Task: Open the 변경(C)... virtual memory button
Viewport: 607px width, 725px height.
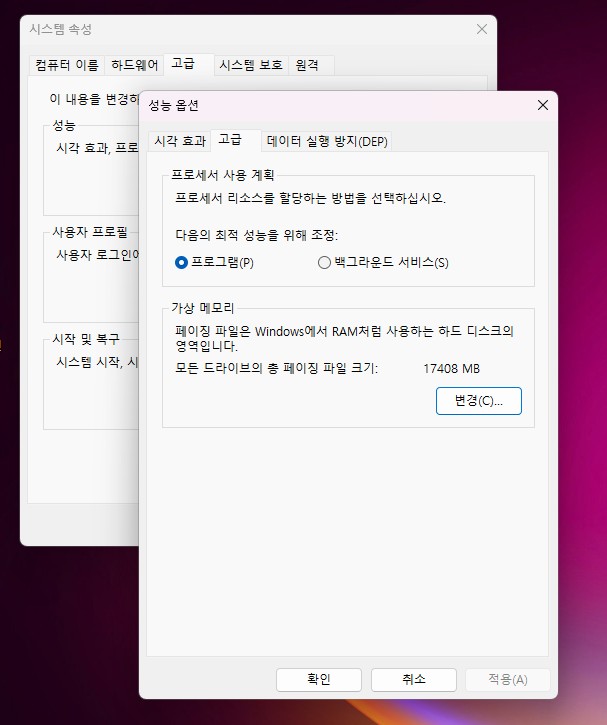Action: pos(478,401)
